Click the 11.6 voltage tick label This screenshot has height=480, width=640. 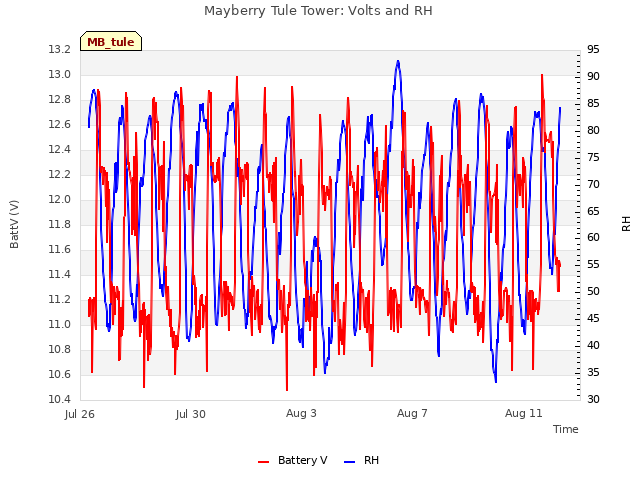click(60, 249)
